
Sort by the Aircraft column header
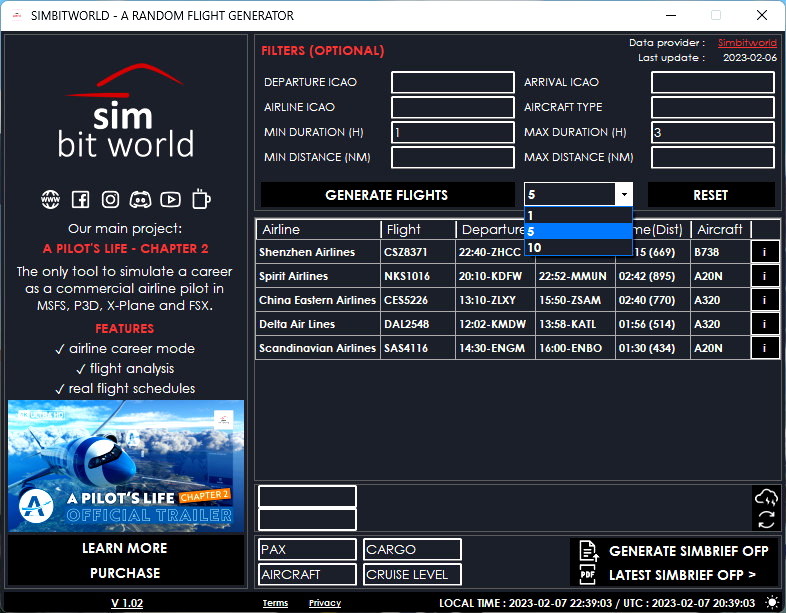click(x=721, y=230)
